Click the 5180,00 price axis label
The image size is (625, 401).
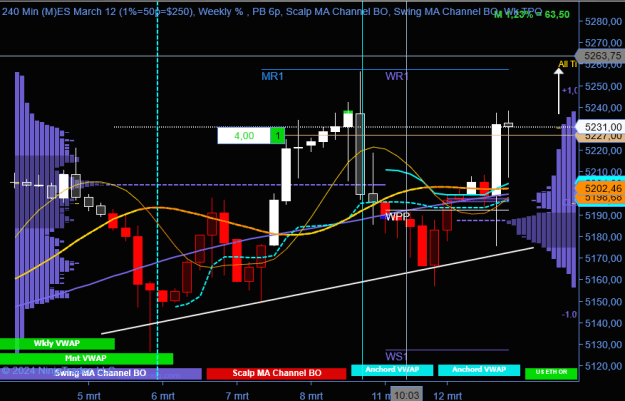pos(603,237)
